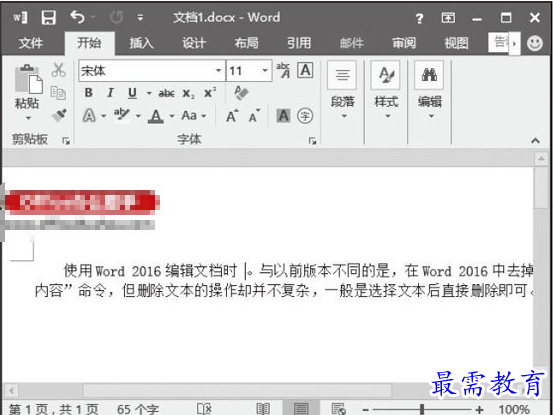Expand the font name dropdown arrow
The height and width of the screenshot is (415, 553).
point(218,71)
